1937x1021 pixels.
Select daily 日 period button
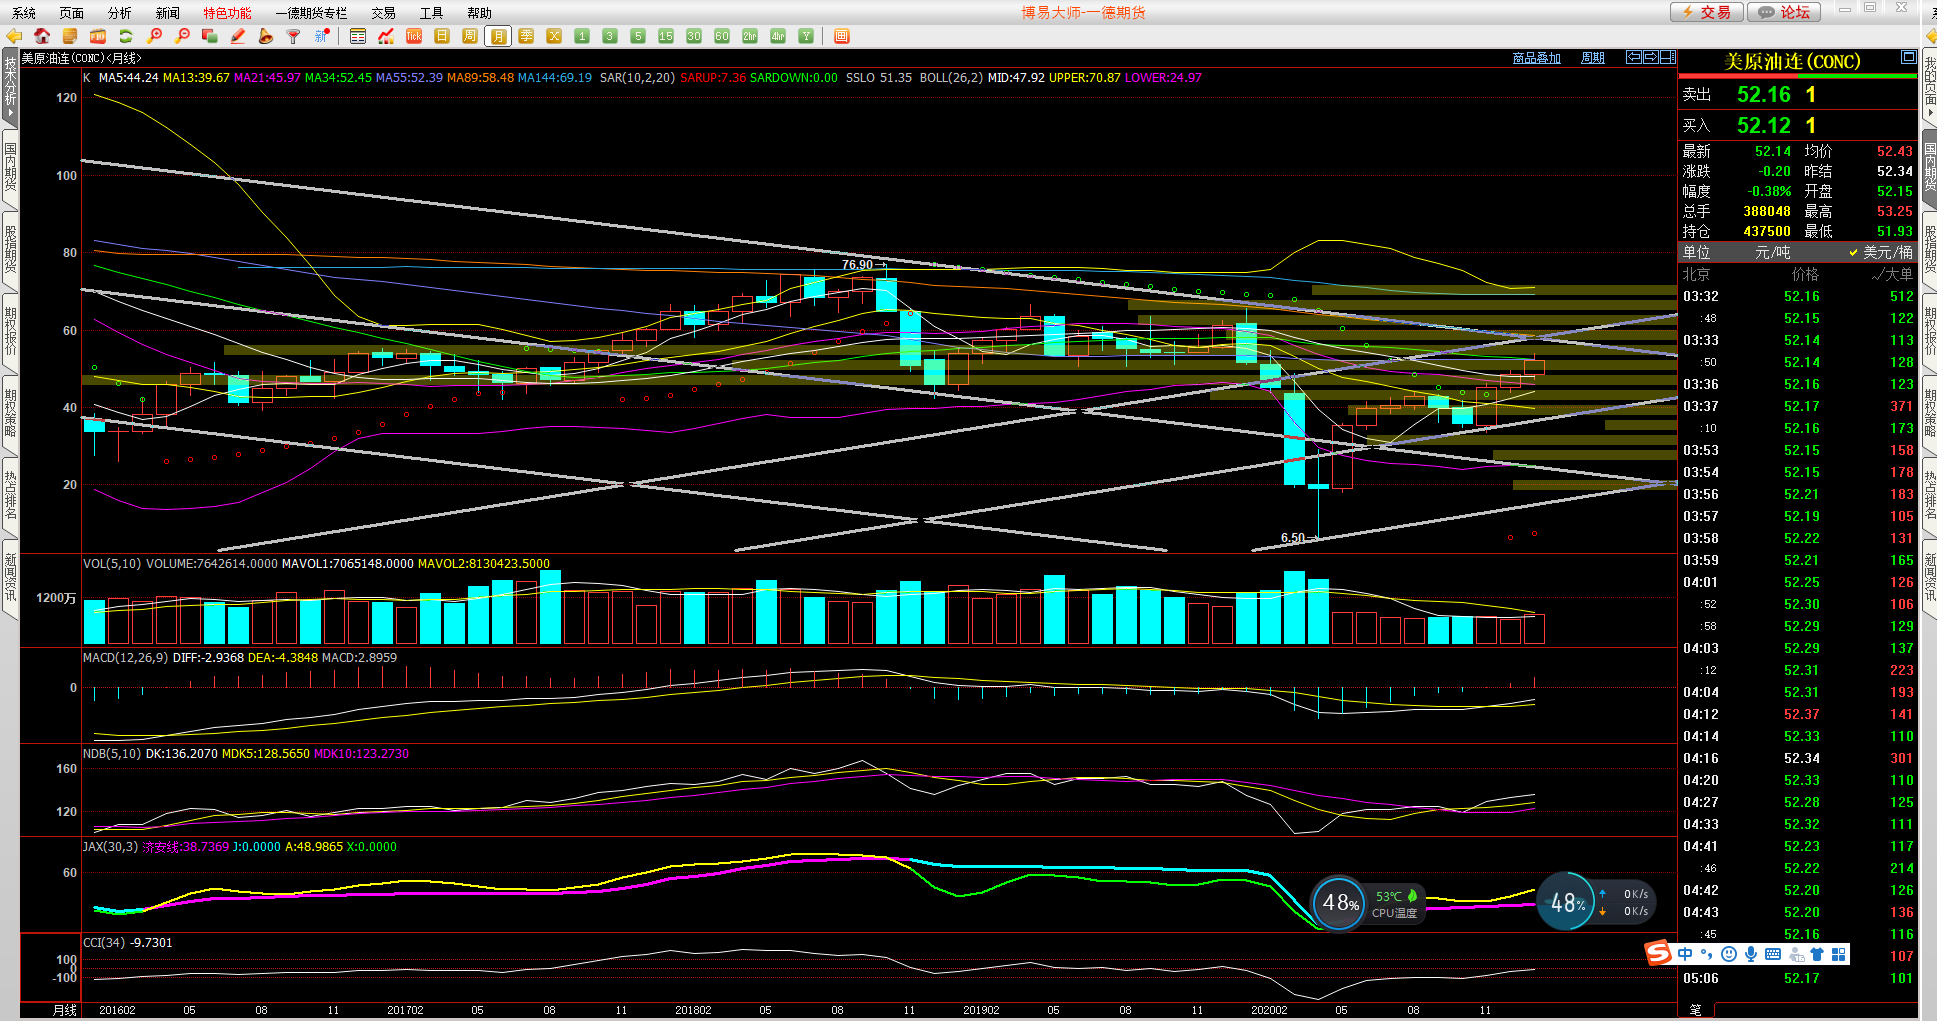click(442, 36)
